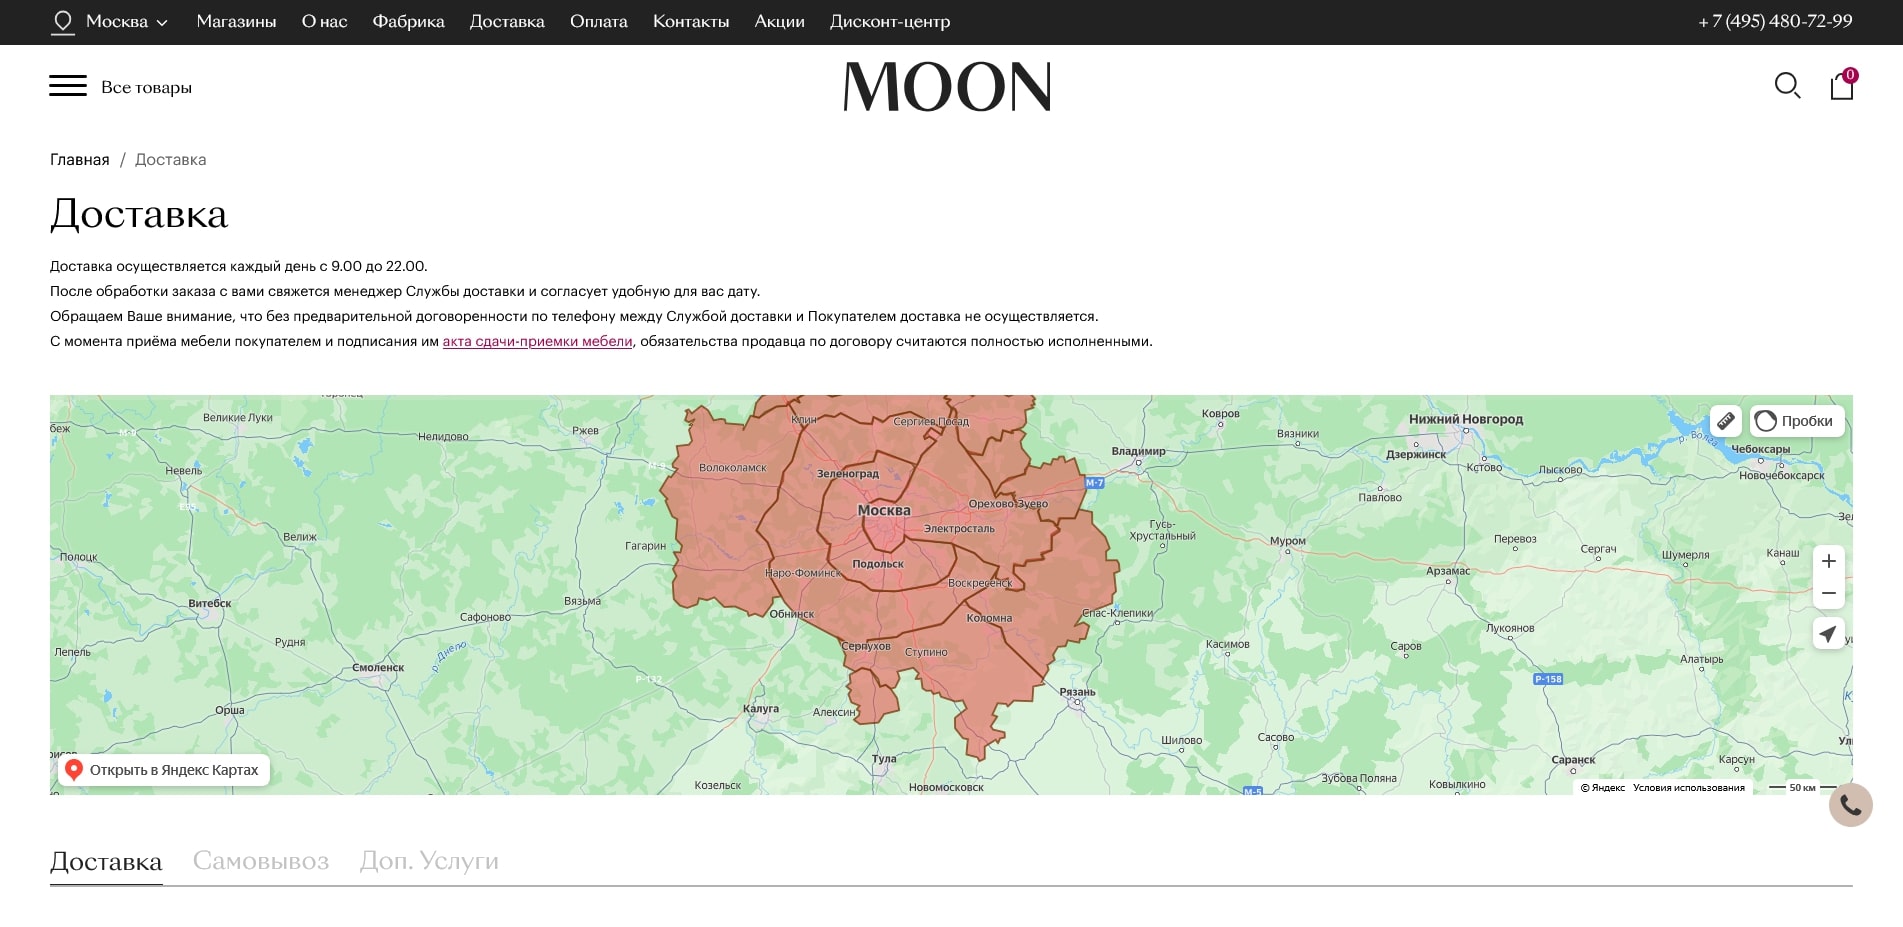Open the site search magnifier icon
1903x927 pixels.
(x=1787, y=86)
